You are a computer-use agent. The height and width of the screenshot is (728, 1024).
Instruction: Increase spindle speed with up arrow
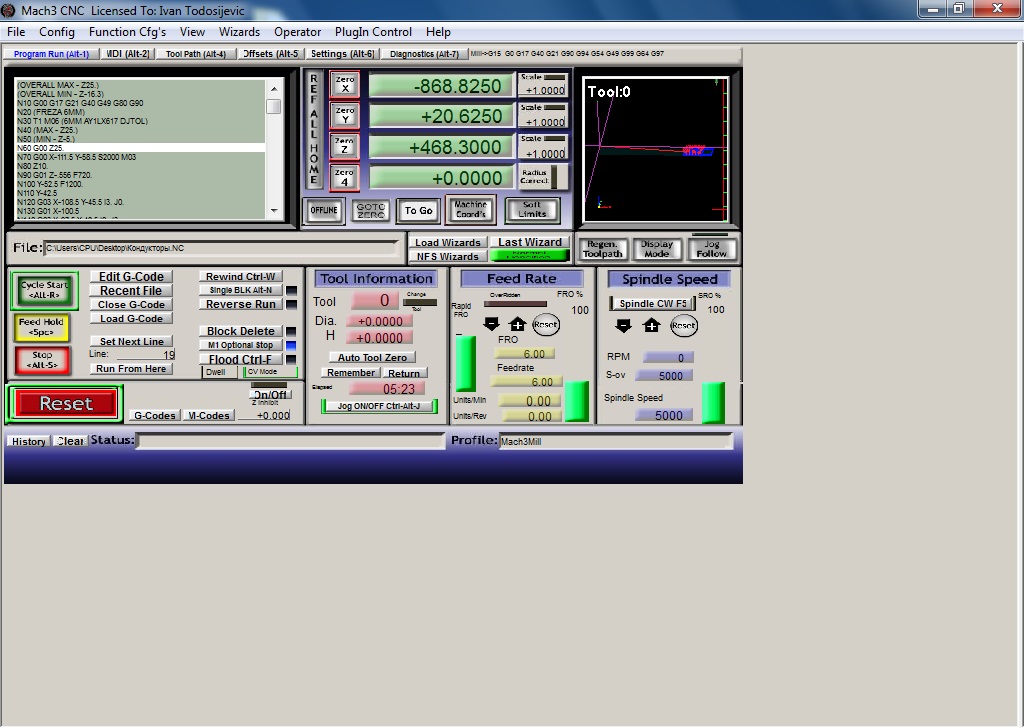651,325
